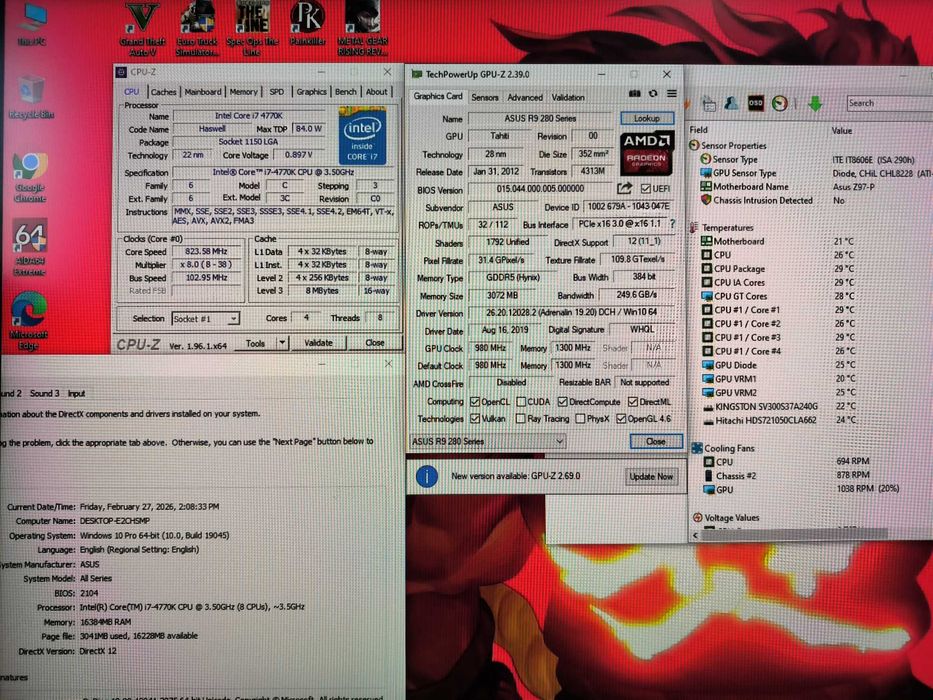Click Field column header in AIDA64
The width and height of the screenshot is (933, 700).
[x=699, y=130]
